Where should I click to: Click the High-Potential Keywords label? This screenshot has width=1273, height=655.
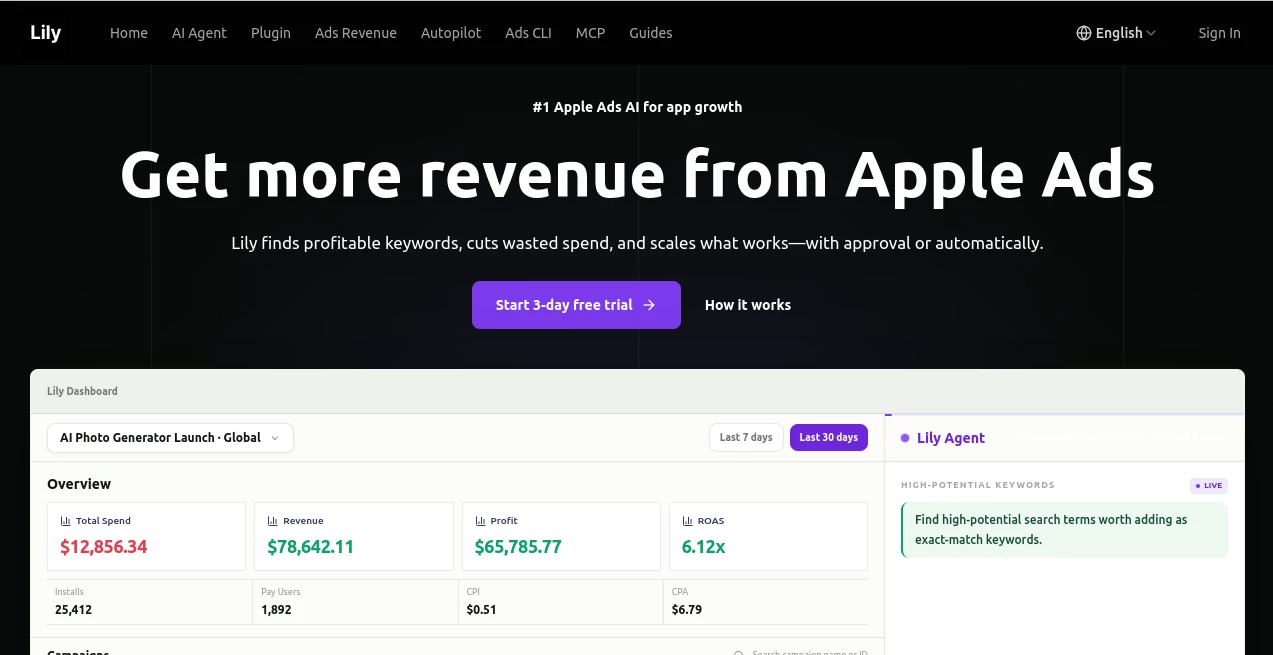pos(978,485)
